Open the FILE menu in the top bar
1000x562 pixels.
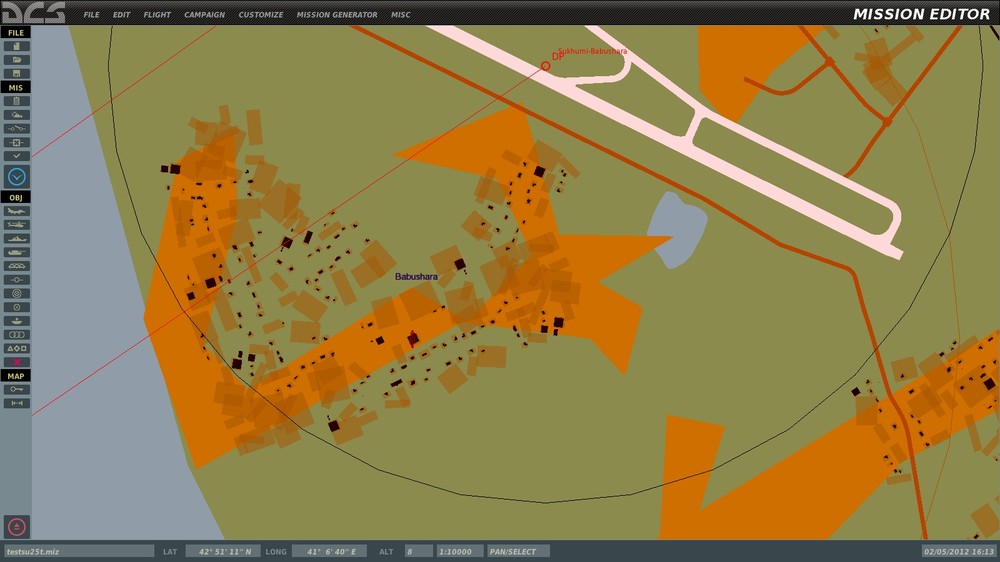pos(91,15)
